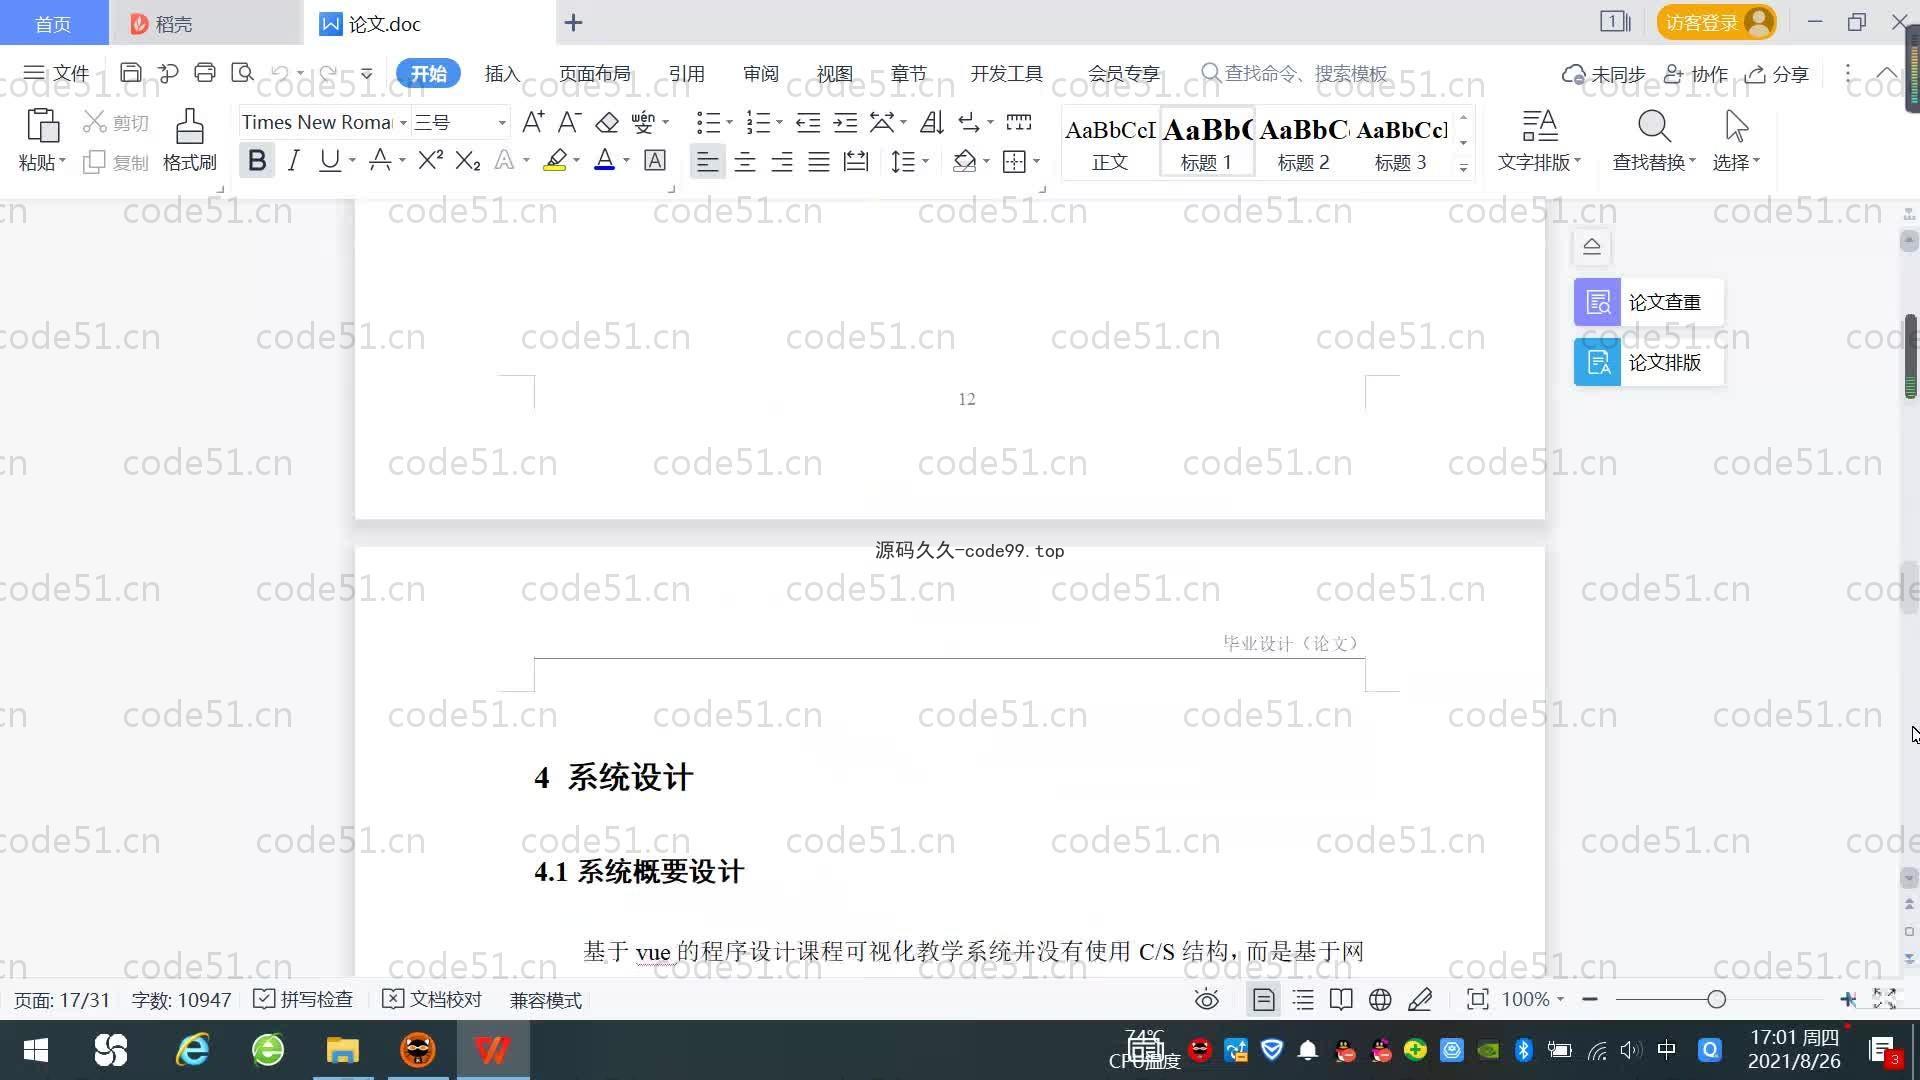Click the Print icon in quick access bar
The height and width of the screenshot is (1080, 1920).
click(205, 73)
